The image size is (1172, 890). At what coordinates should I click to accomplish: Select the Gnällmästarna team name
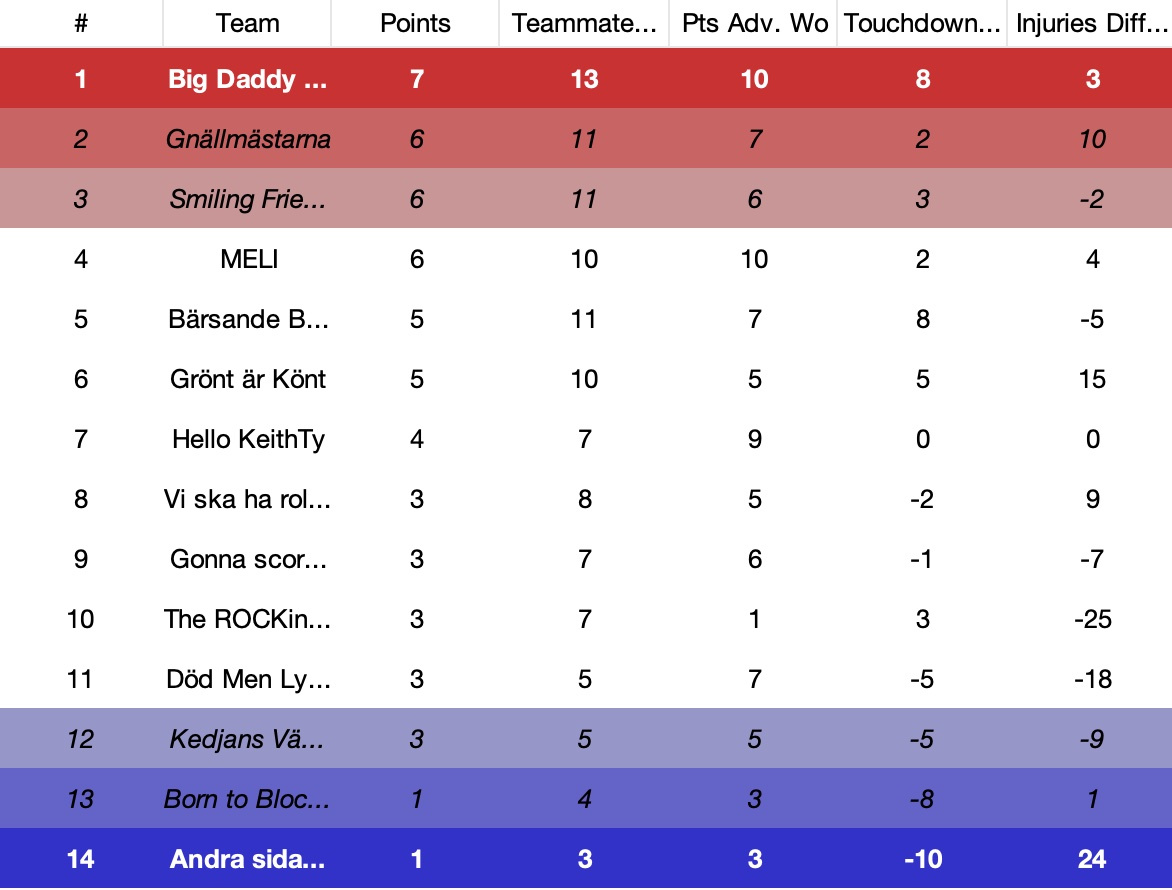247,139
